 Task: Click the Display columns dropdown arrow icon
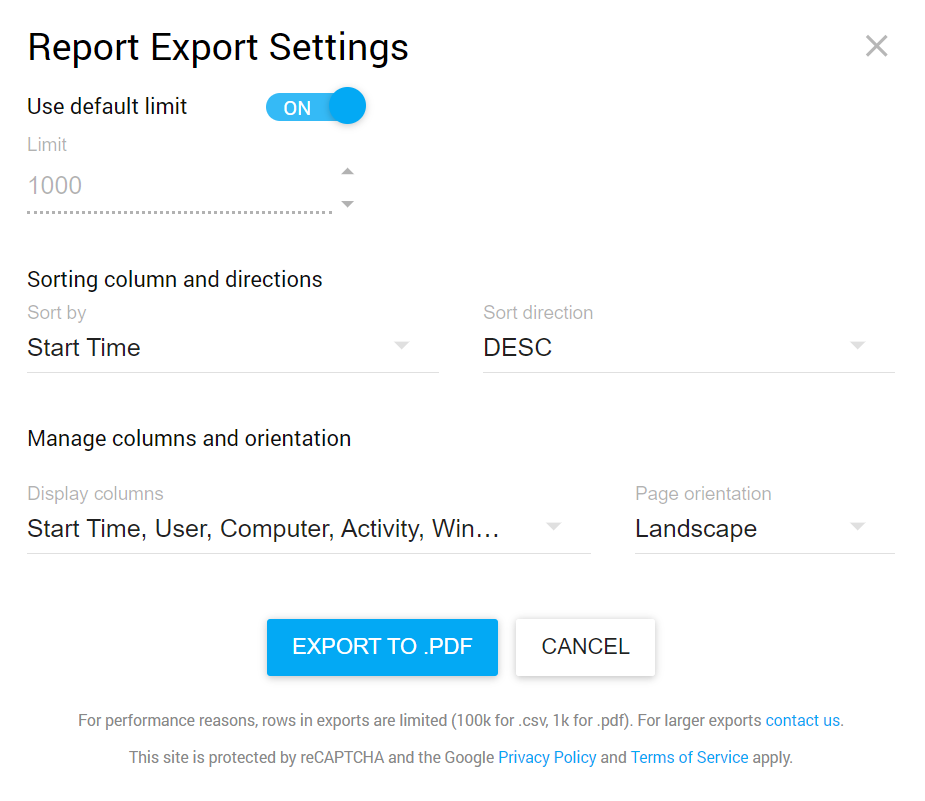coord(553,527)
